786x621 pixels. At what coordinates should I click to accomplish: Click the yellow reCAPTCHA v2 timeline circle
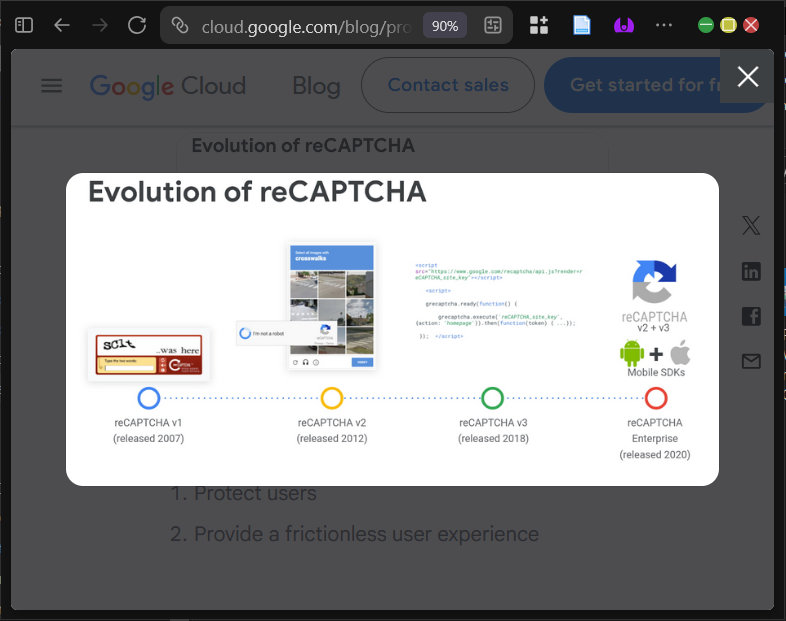[x=332, y=398]
